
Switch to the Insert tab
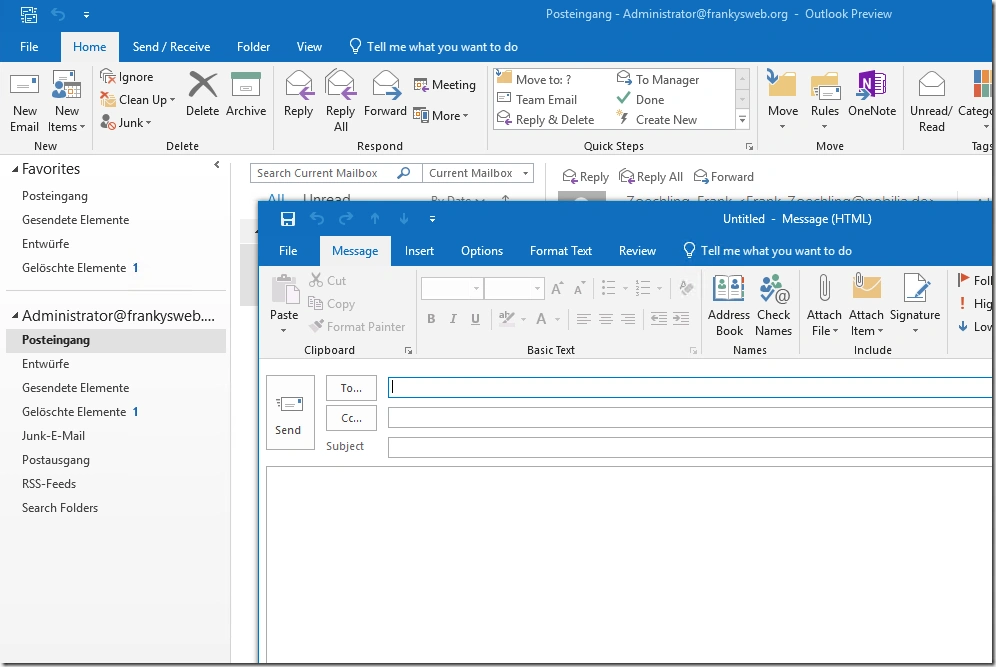[419, 251]
